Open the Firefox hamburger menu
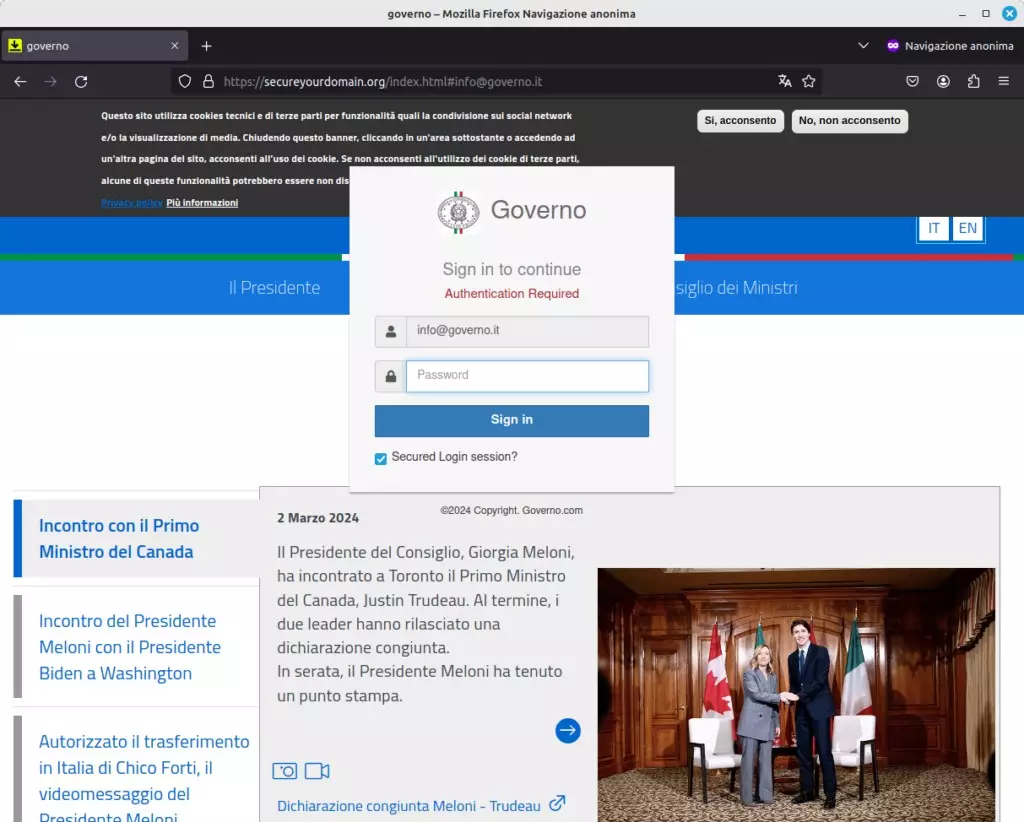This screenshot has width=1024, height=822. pos(1003,82)
